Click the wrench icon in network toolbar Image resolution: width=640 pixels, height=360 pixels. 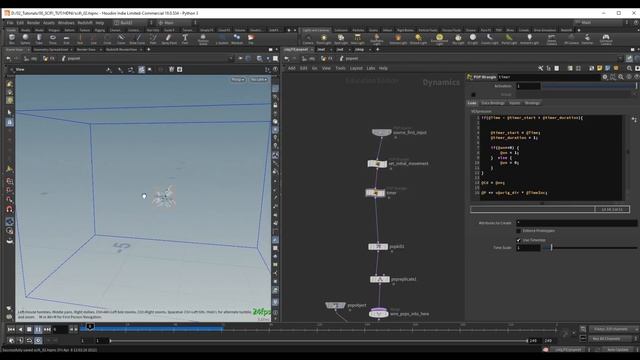coord(540,68)
